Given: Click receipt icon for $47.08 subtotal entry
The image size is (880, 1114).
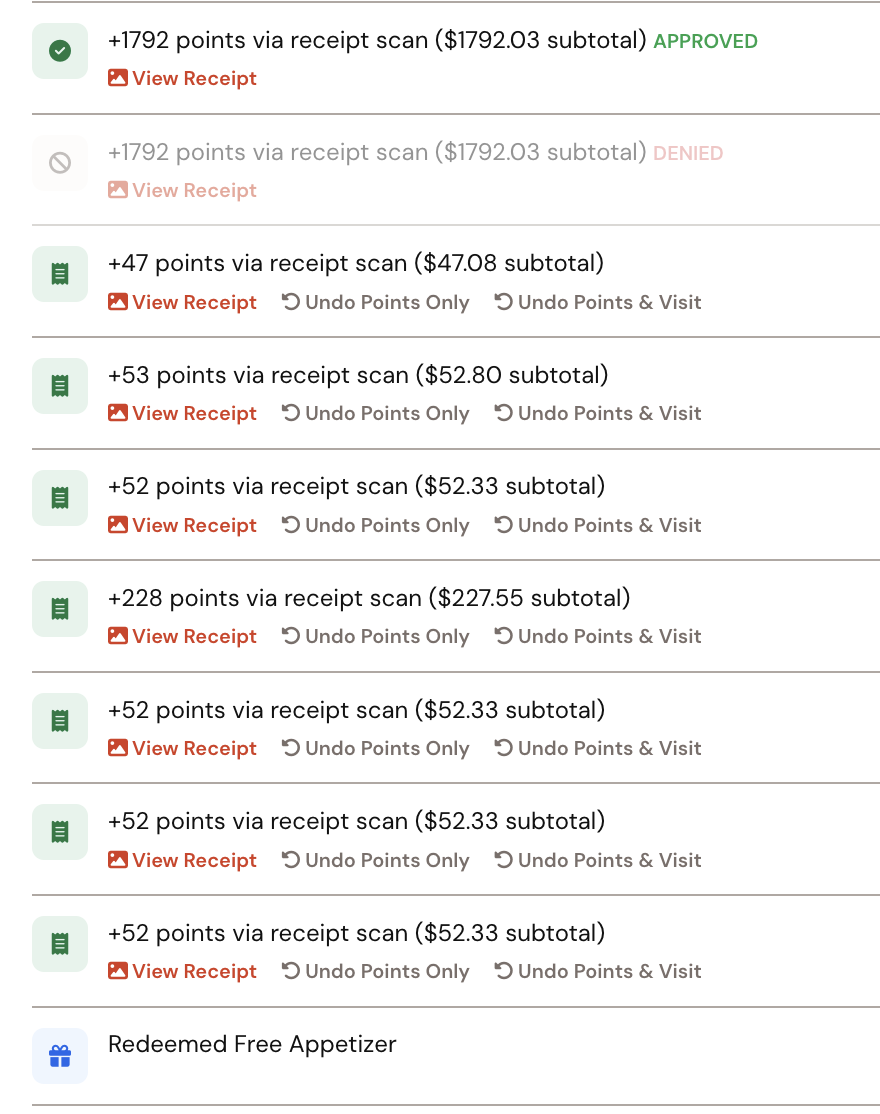Looking at the screenshot, I should tap(60, 274).
